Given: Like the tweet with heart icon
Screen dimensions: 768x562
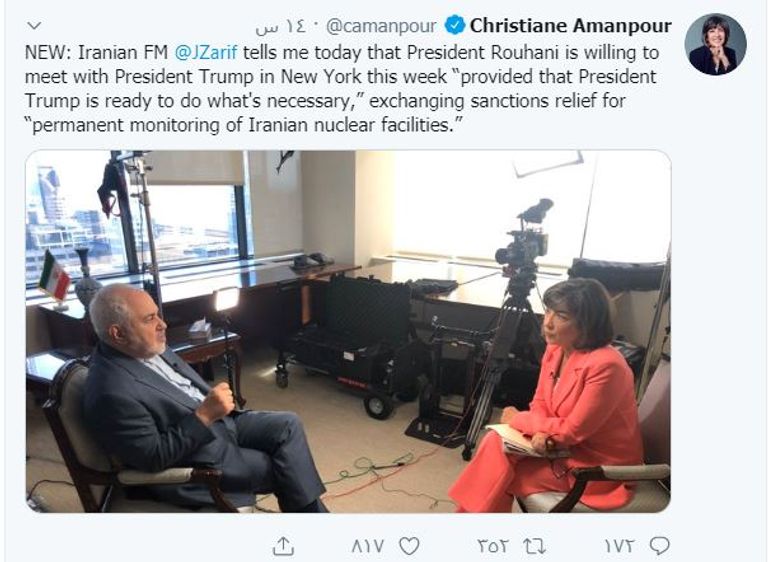Looking at the screenshot, I should [x=409, y=546].
